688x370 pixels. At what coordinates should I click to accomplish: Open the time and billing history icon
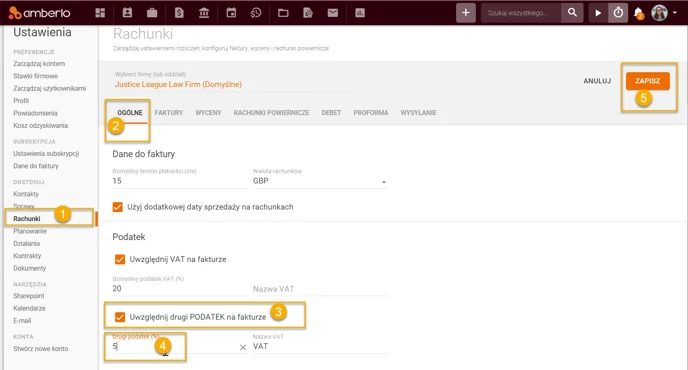pyautogui.click(x=256, y=13)
